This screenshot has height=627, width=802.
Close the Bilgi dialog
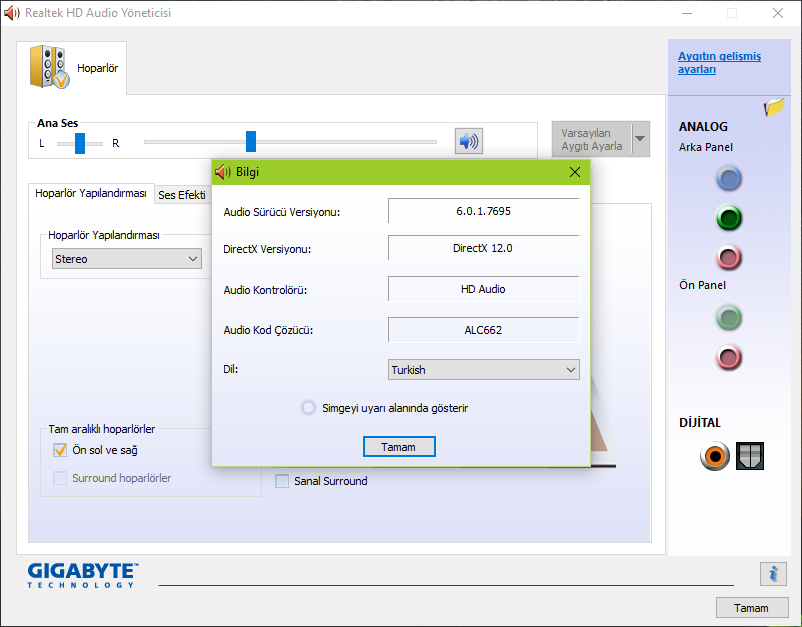575,172
